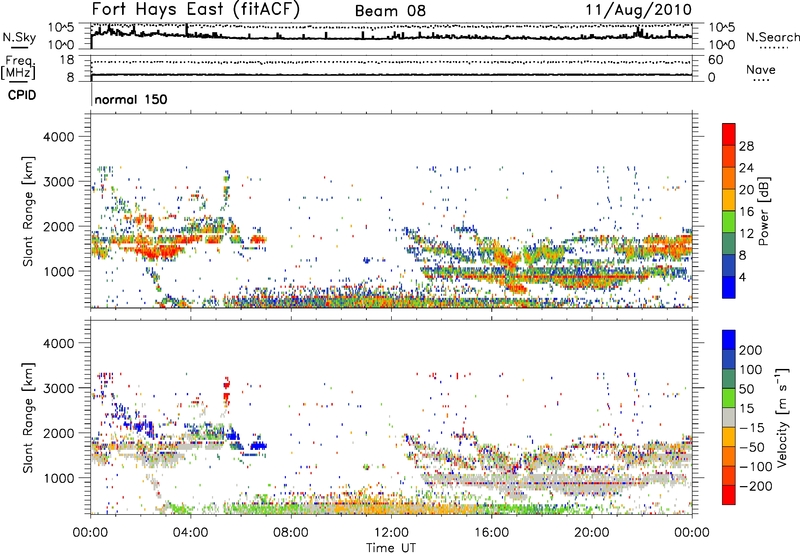
Task: Click the '-200' Velocity colorbar label
Action: (755, 486)
